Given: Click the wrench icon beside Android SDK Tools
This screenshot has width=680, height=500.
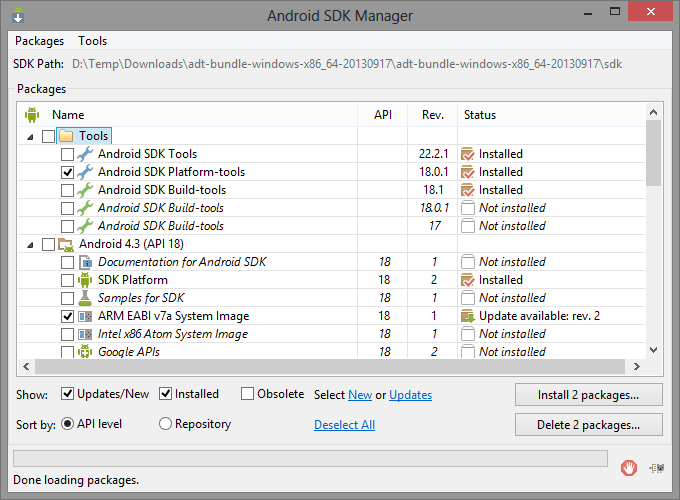Looking at the screenshot, I should [85, 154].
